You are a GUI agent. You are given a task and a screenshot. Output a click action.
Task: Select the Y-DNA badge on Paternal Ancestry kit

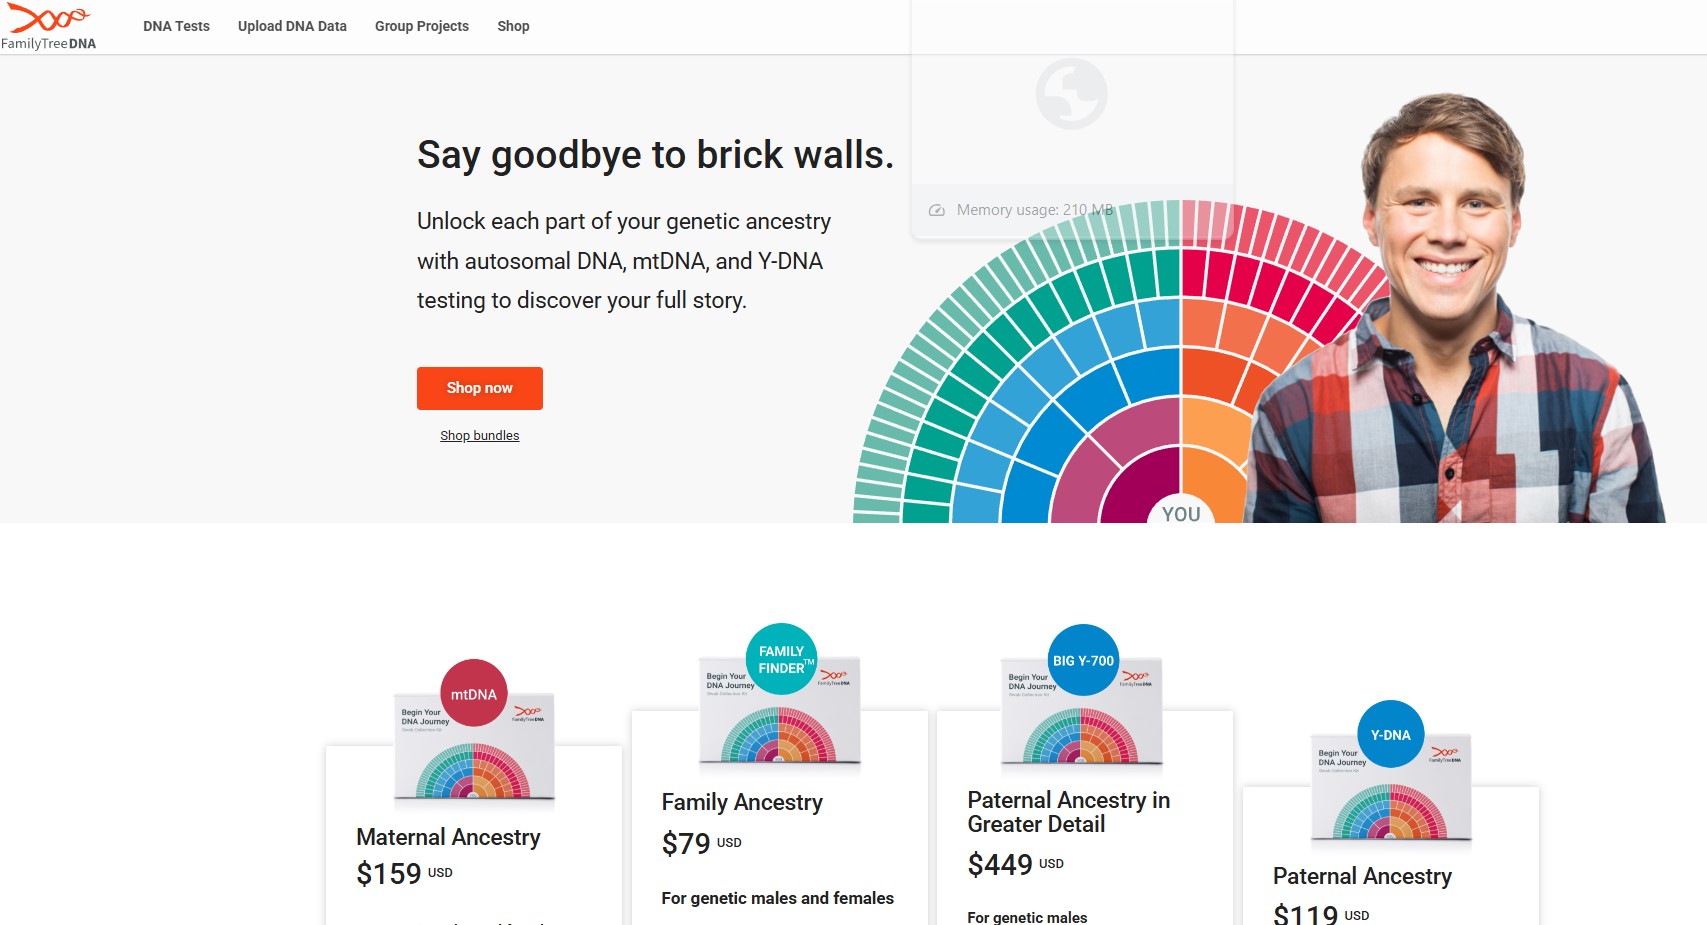click(x=1390, y=733)
